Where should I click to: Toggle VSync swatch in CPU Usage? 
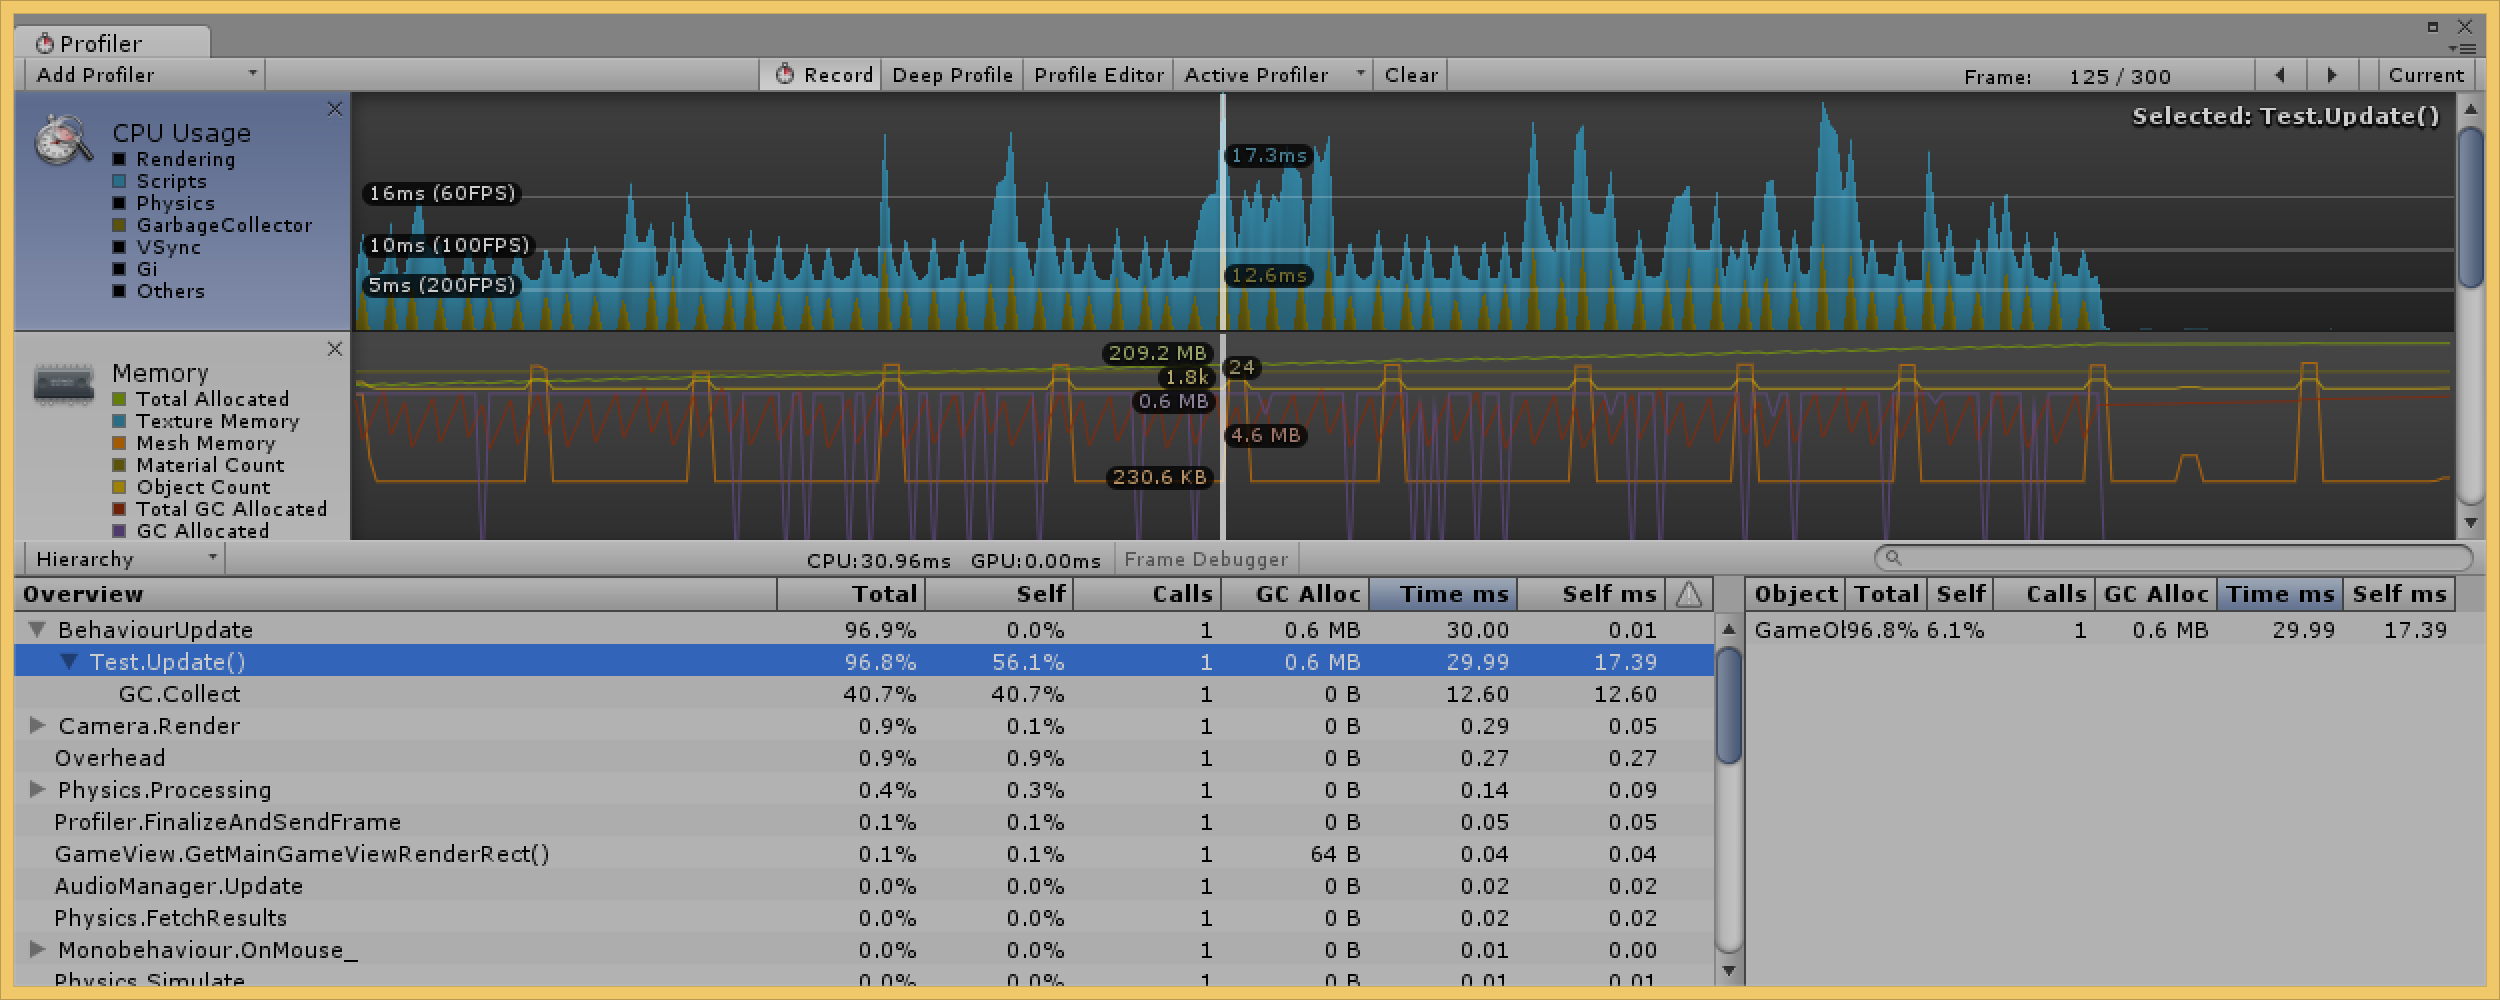(x=119, y=247)
